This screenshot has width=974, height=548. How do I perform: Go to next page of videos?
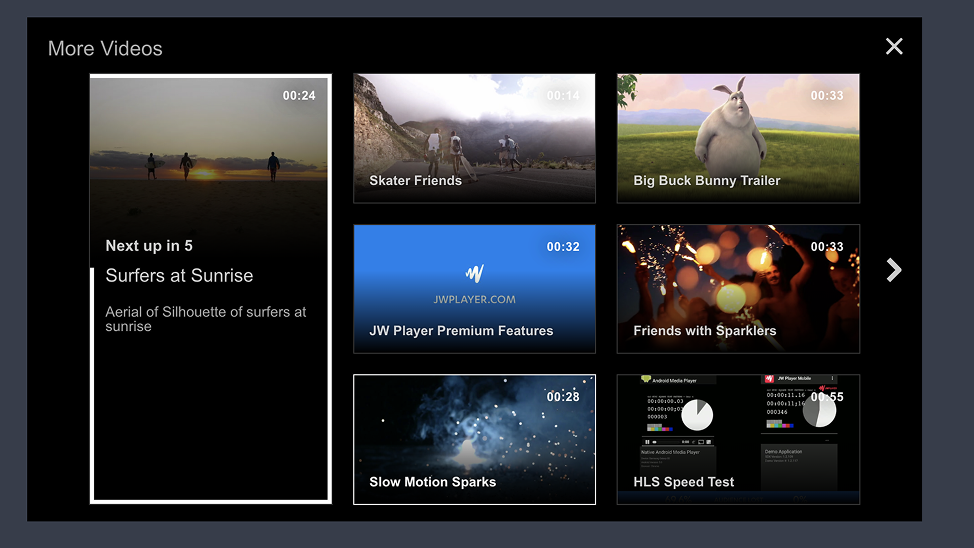(x=894, y=270)
